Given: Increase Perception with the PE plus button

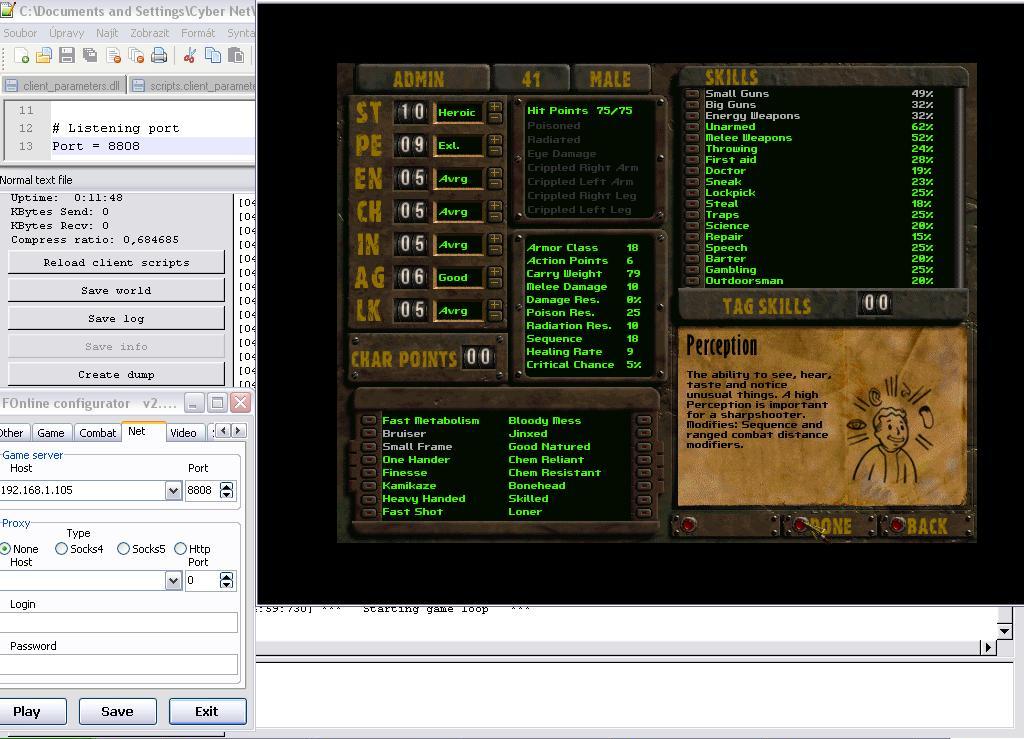Looking at the screenshot, I should (x=495, y=140).
